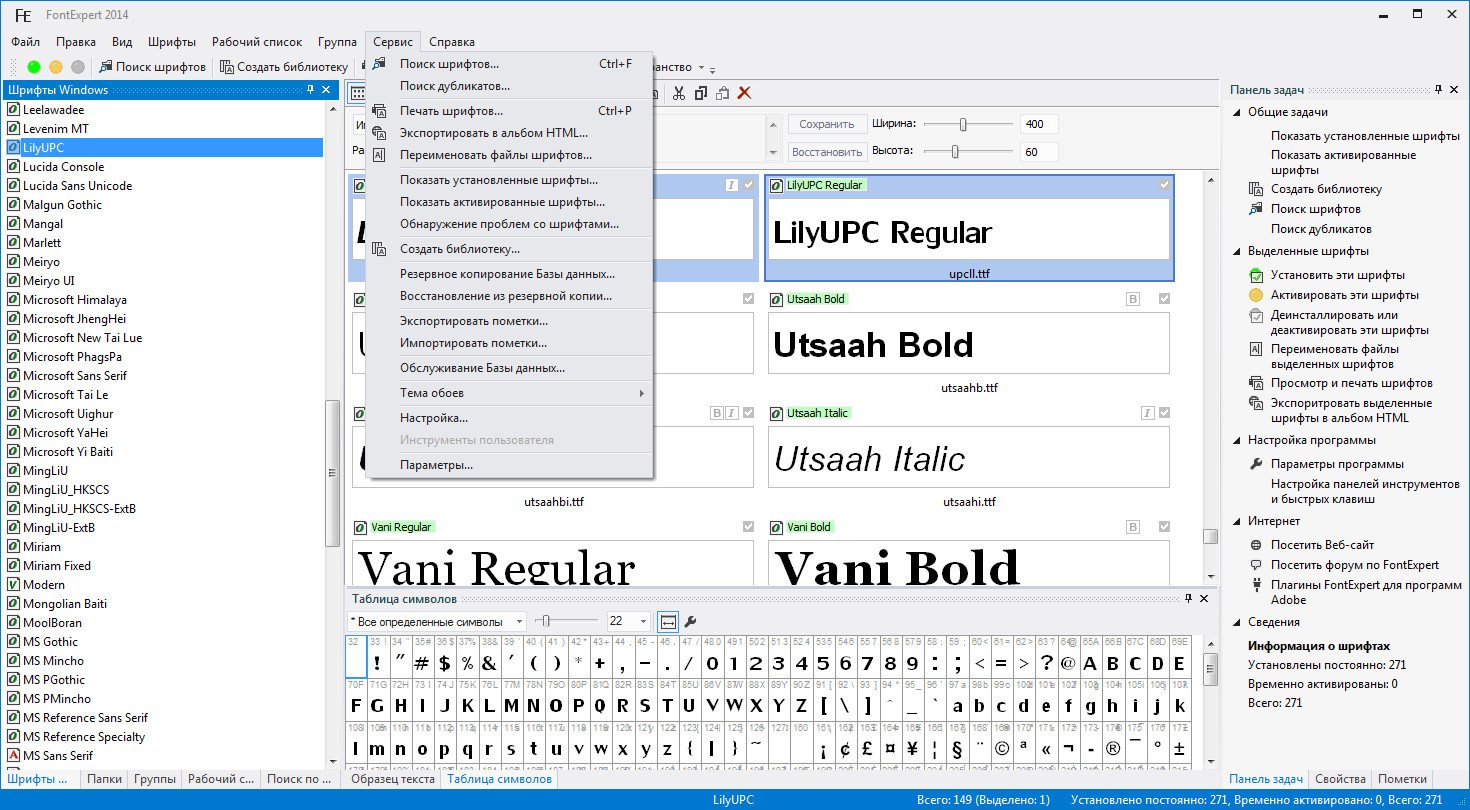Choose Параметры in Сервис menu
The height and width of the screenshot is (810, 1470).
click(x=509, y=465)
